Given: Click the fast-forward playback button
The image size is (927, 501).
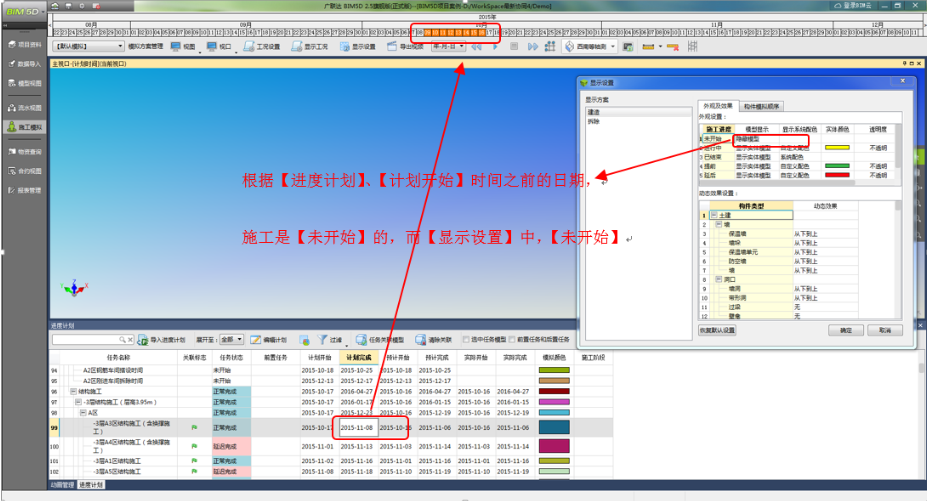Looking at the screenshot, I should click(x=533, y=46).
